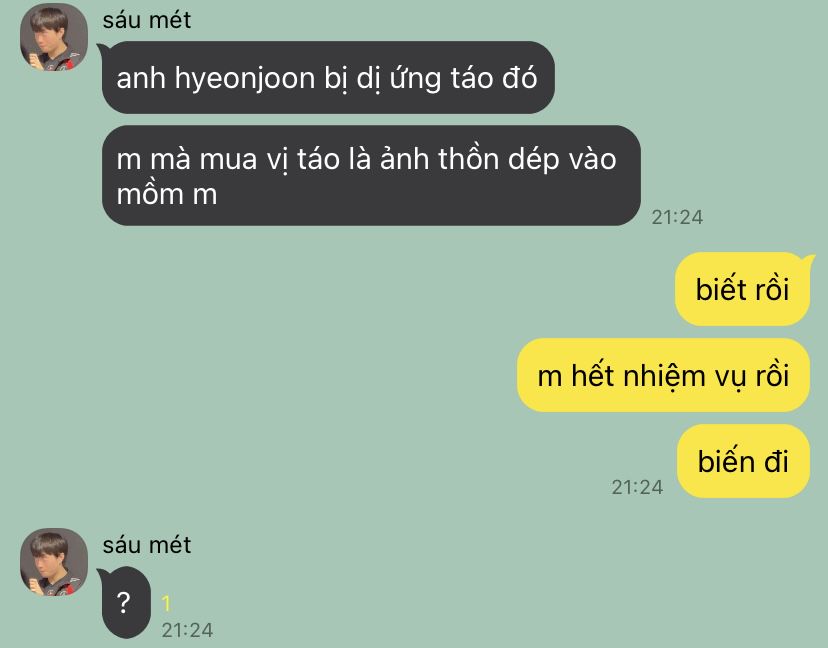The width and height of the screenshot is (828, 648).
Task: Click the tail of the "anh hyeonjoon" bubble
Action: (102, 50)
